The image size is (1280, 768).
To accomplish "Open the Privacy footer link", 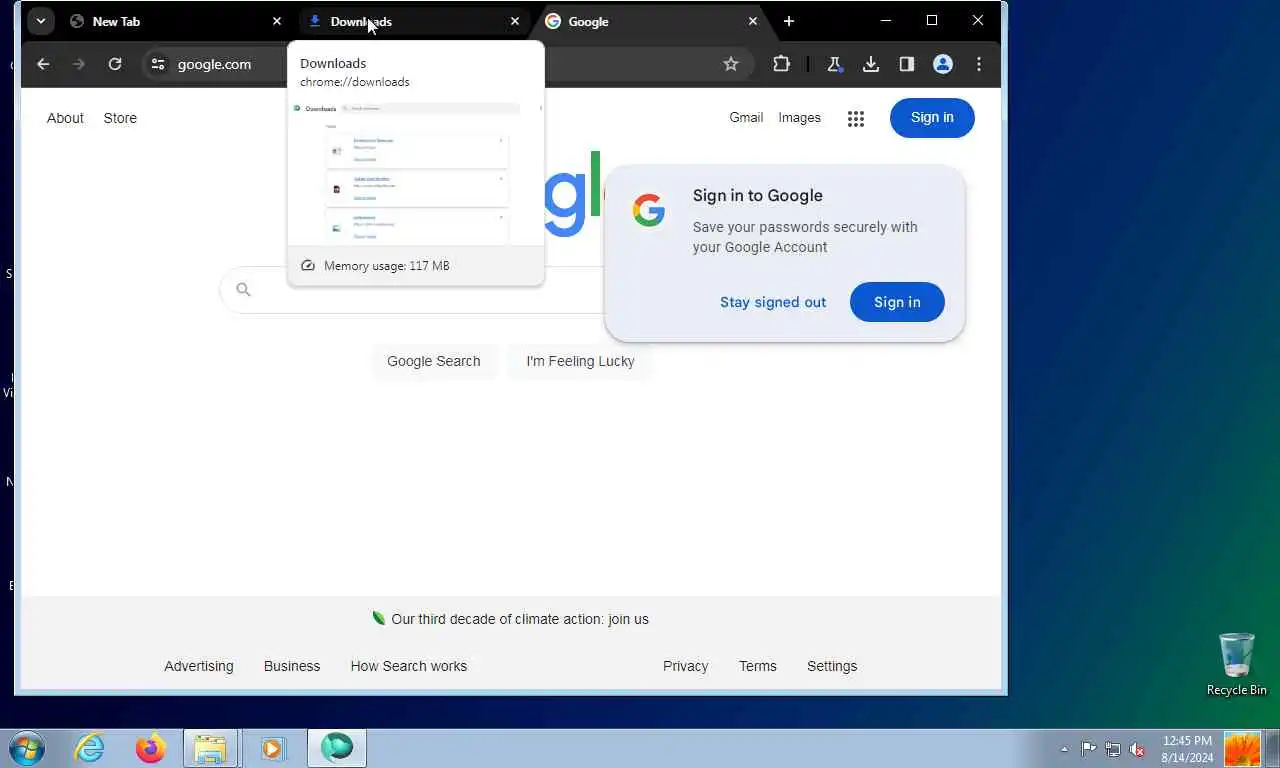I will coord(685,666).
